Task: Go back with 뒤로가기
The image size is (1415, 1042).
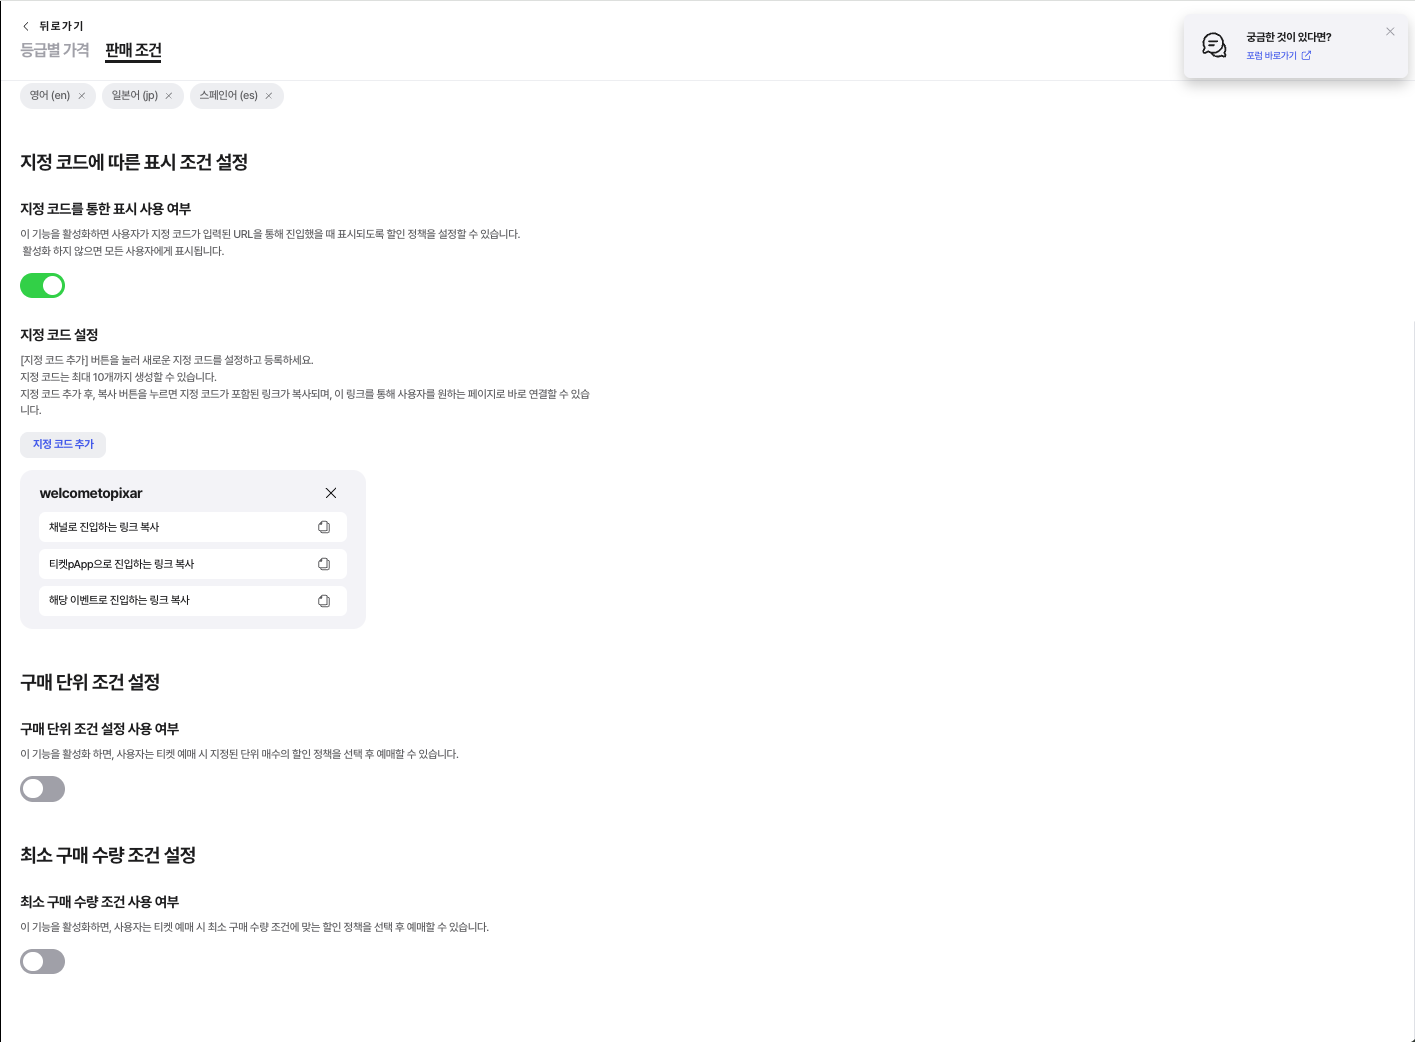Action: click(x=53, y=26)
